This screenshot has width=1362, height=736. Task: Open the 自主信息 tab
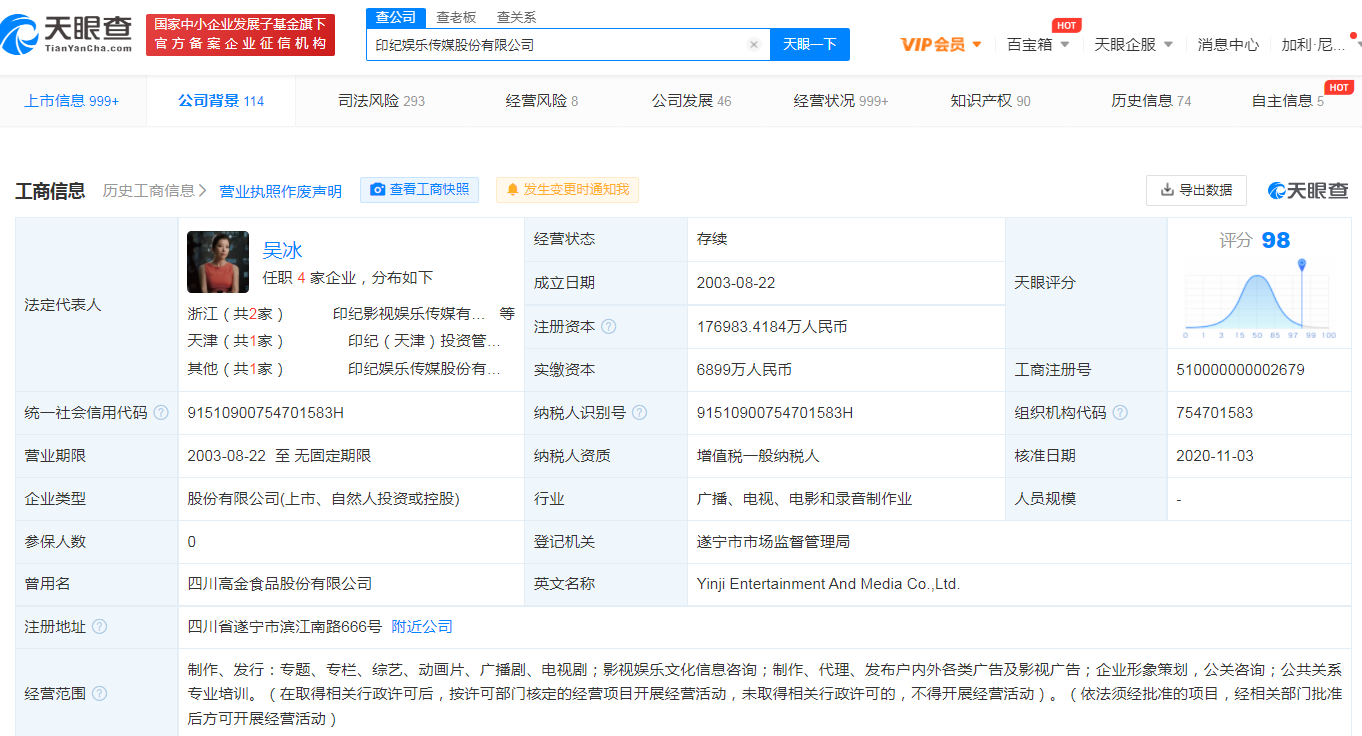[1288, 101]
